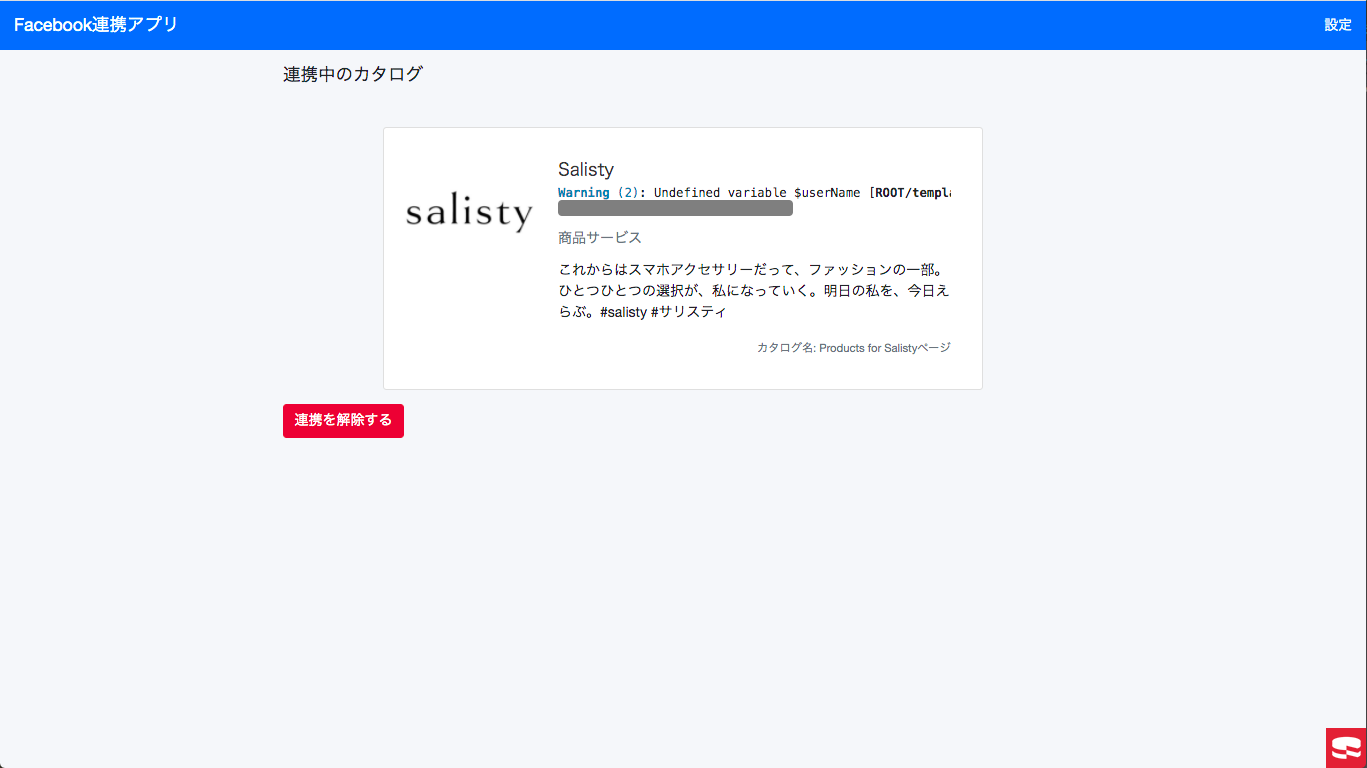Click the salisty logo image
Screen dimensions: 1367x768
469,214
